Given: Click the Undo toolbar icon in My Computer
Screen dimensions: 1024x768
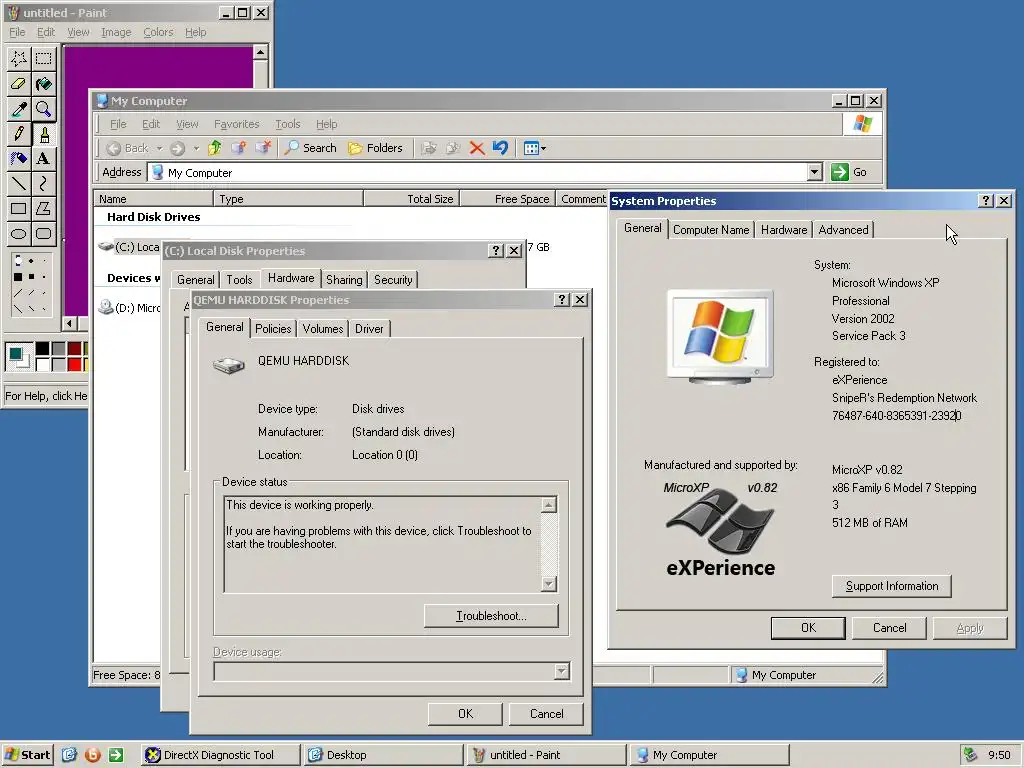Looking at the screenshot, I should 500,148.
